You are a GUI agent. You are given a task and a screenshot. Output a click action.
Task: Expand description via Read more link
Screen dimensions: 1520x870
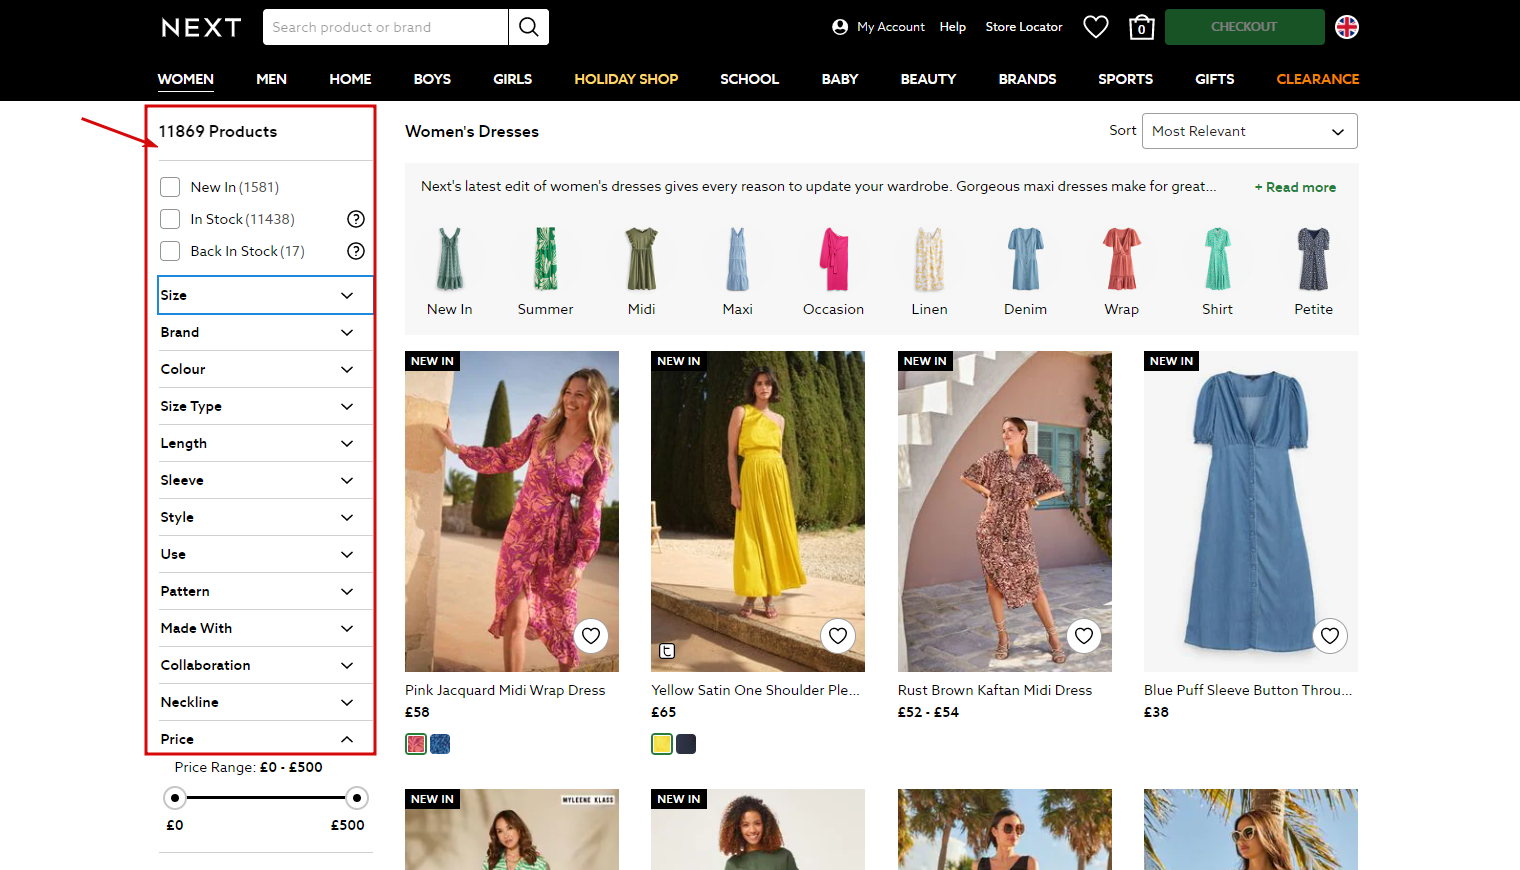tap(1295, 187)
